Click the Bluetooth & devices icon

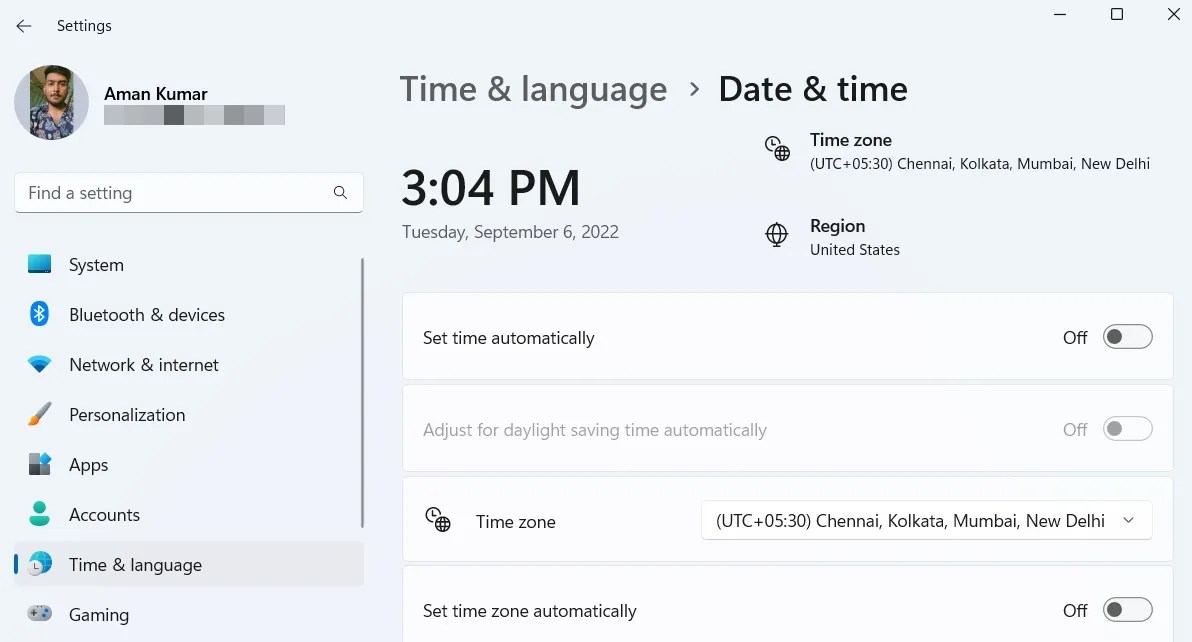click(x=40, y=315)
